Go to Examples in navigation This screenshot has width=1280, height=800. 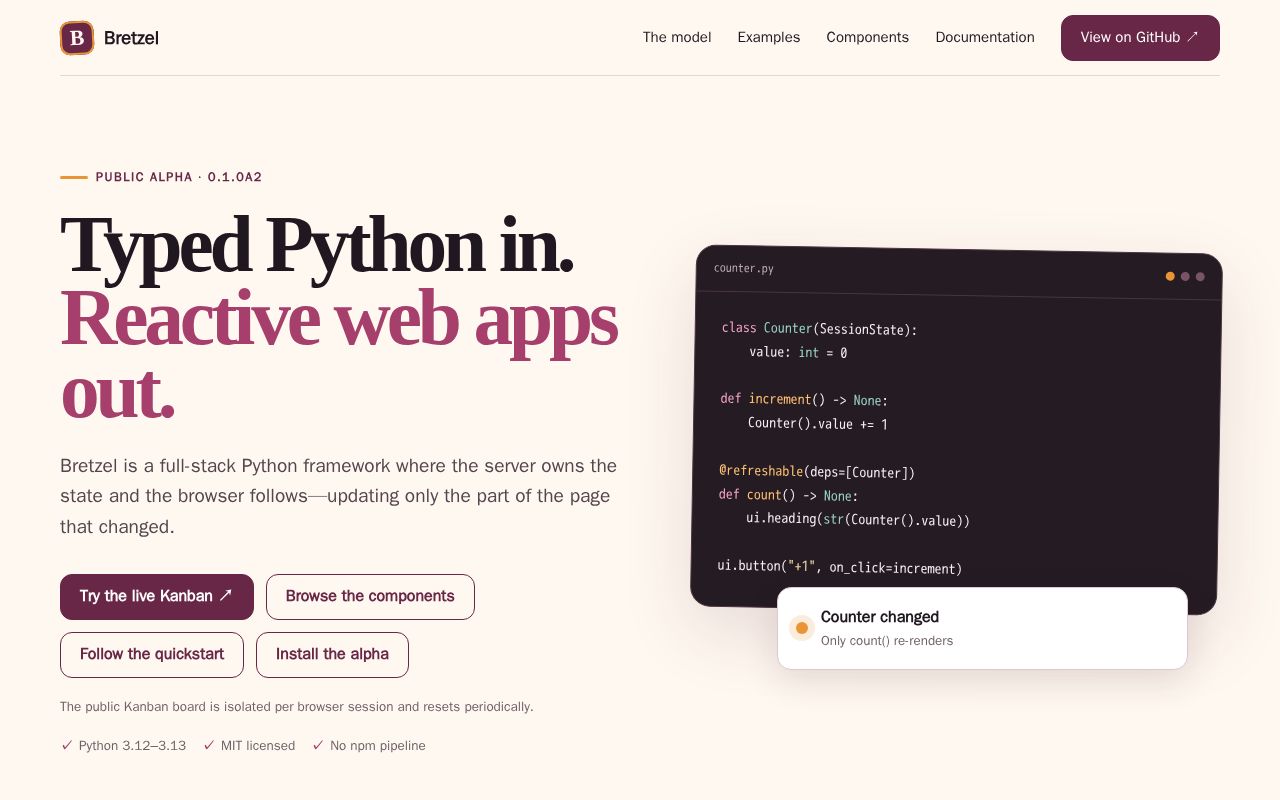click(x=769, y=37)
